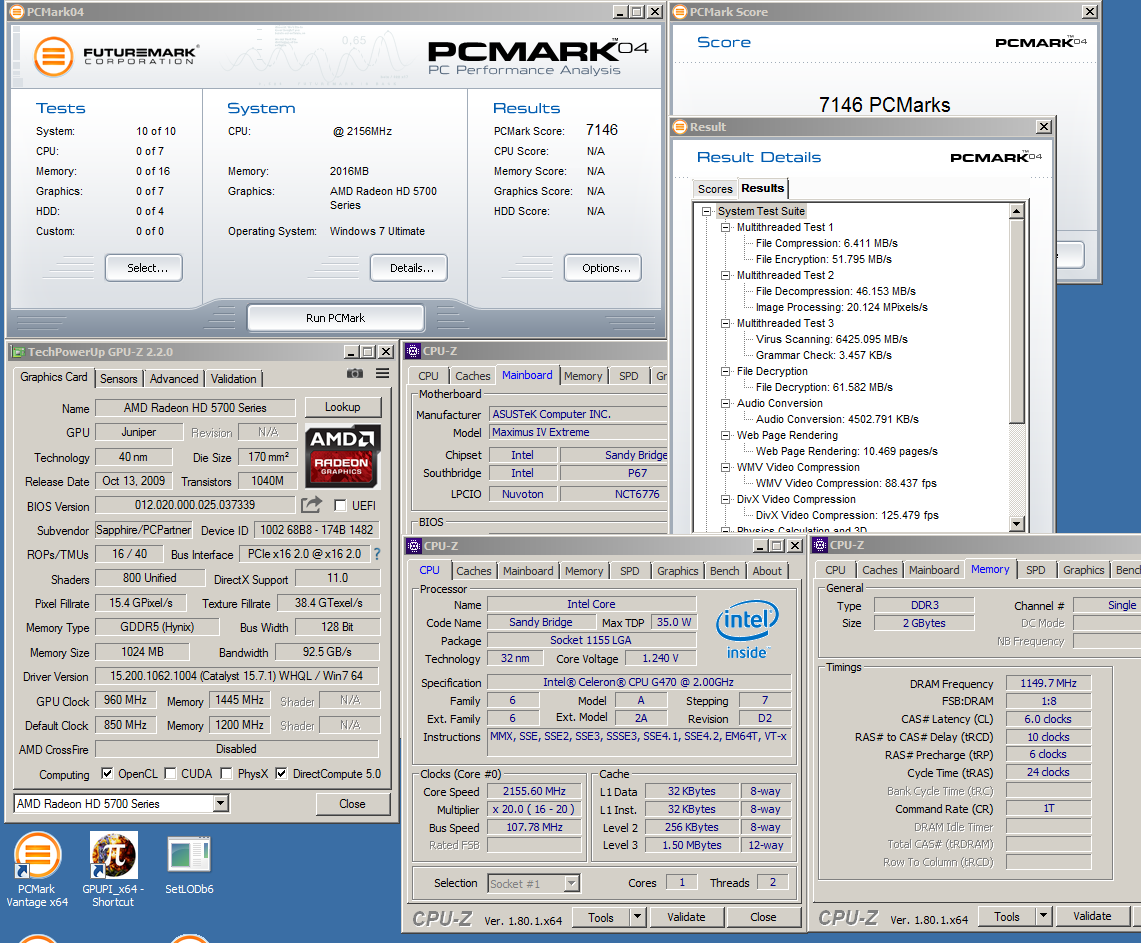Open the Validation tab in GPU-Z
Screen dimensions: 1141x943
[x=234, y=378]
